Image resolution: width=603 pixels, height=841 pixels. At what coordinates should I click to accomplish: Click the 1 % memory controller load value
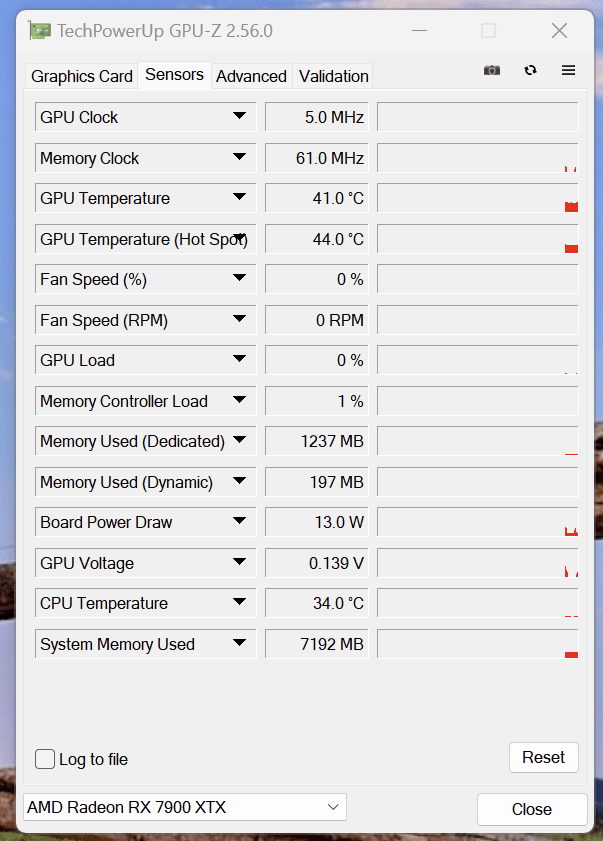(317, 401)
